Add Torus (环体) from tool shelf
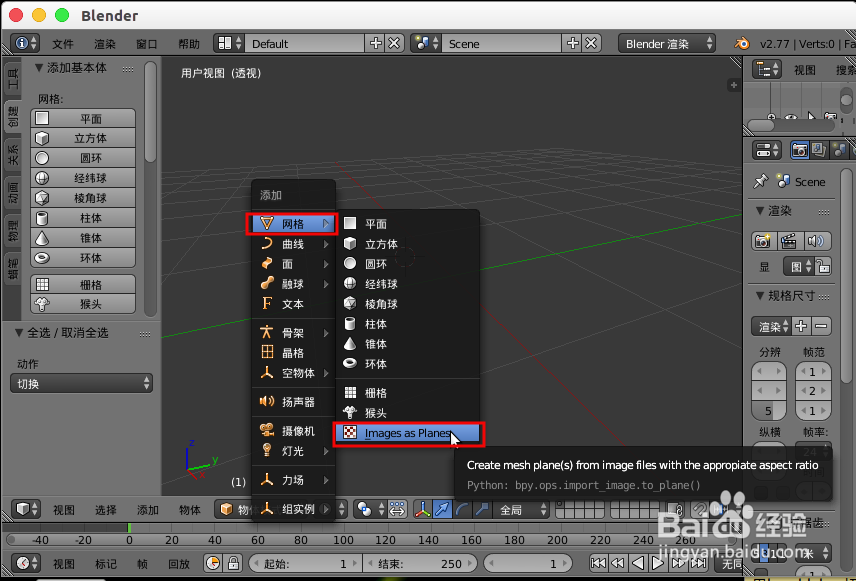This screenshot has height=581, width=856. [83, 258]
